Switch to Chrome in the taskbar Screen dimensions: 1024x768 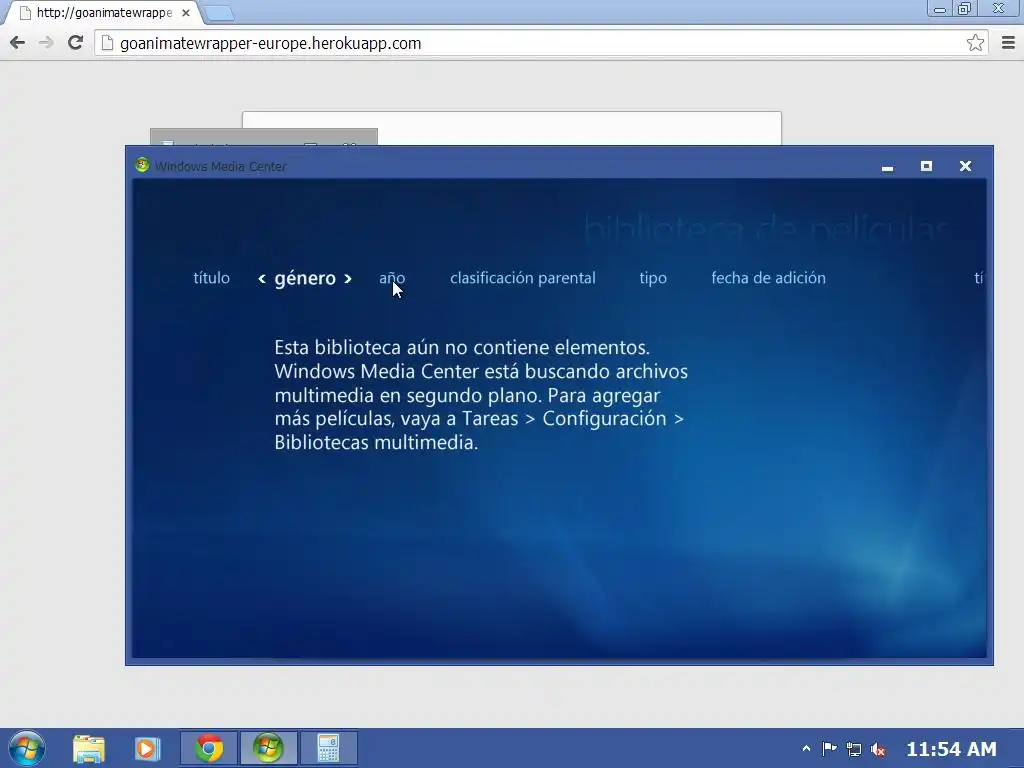[209, 748]
